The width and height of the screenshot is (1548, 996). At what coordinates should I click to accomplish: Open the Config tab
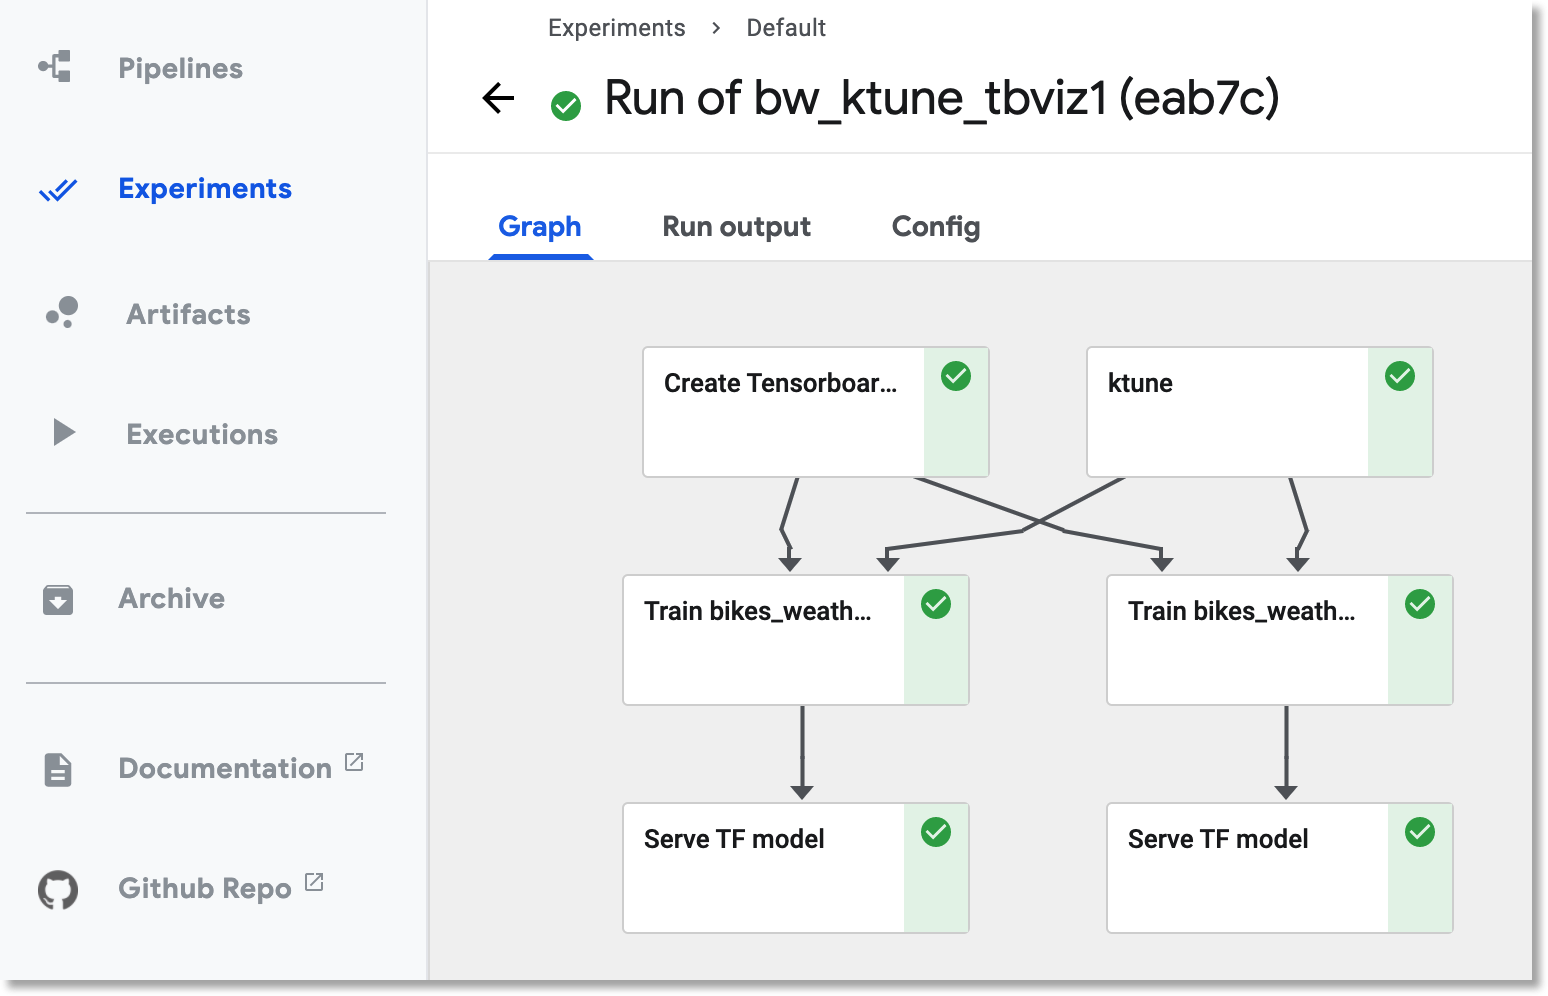(935, 227)
